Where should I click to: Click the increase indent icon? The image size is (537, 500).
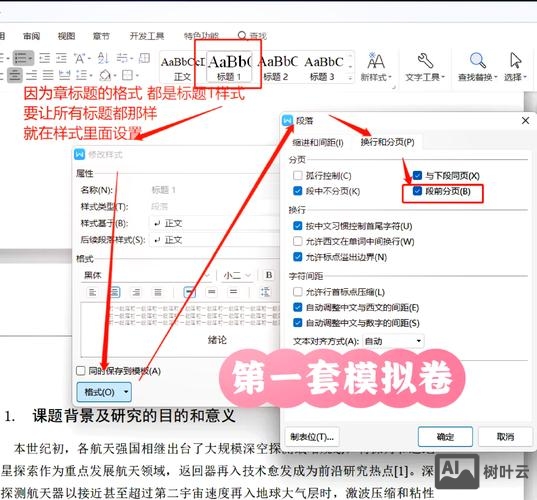[61, 58]
